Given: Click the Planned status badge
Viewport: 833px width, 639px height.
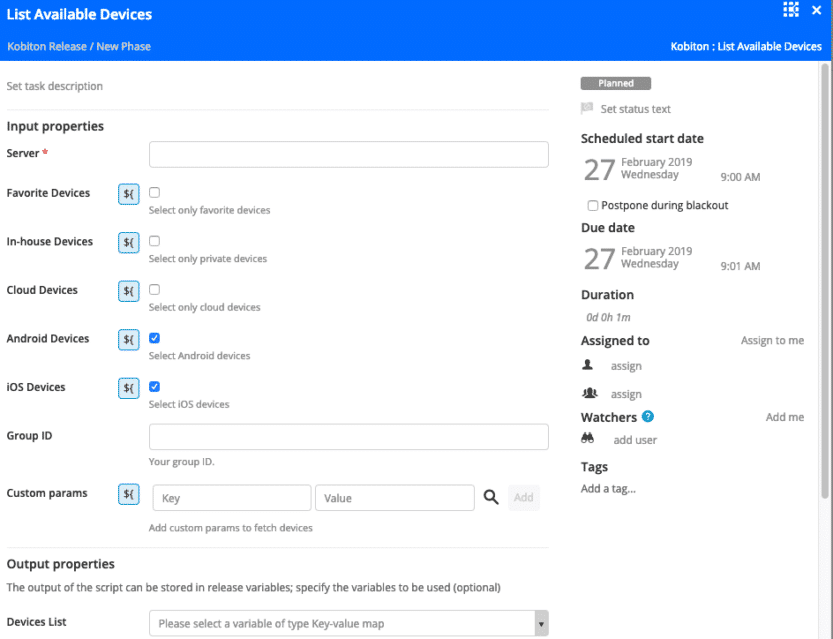Looking at the screenshot, I should pyautogui.click(x=615, y=84).
